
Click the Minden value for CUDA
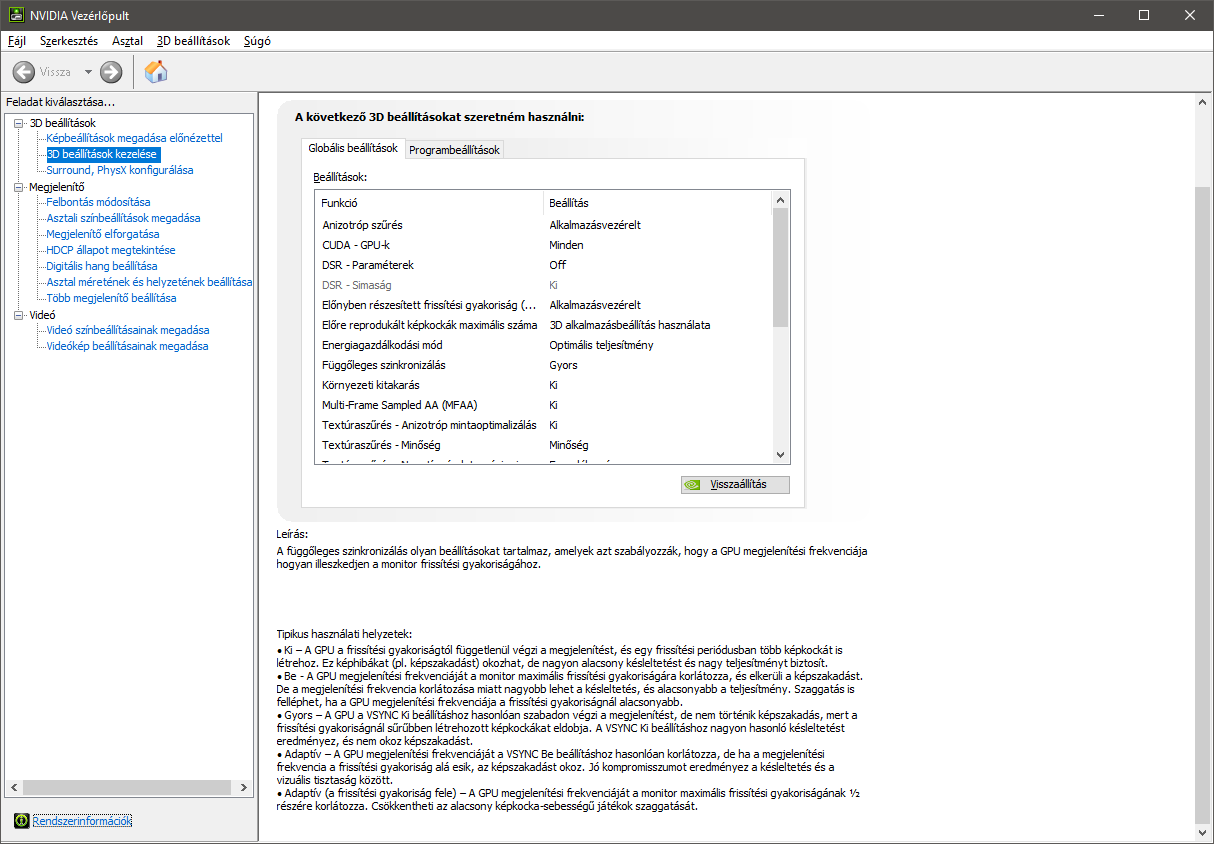pos(566,245)
